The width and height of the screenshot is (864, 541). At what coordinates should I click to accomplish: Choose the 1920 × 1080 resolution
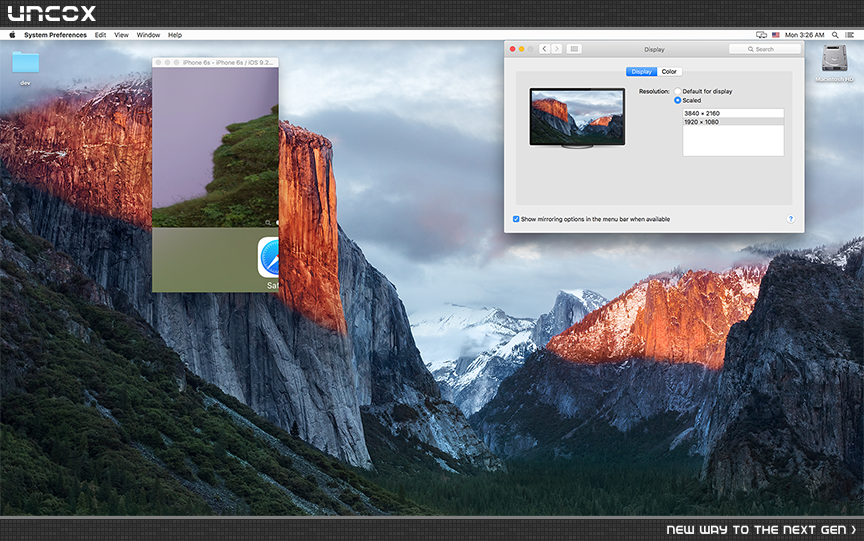point(733,122)
